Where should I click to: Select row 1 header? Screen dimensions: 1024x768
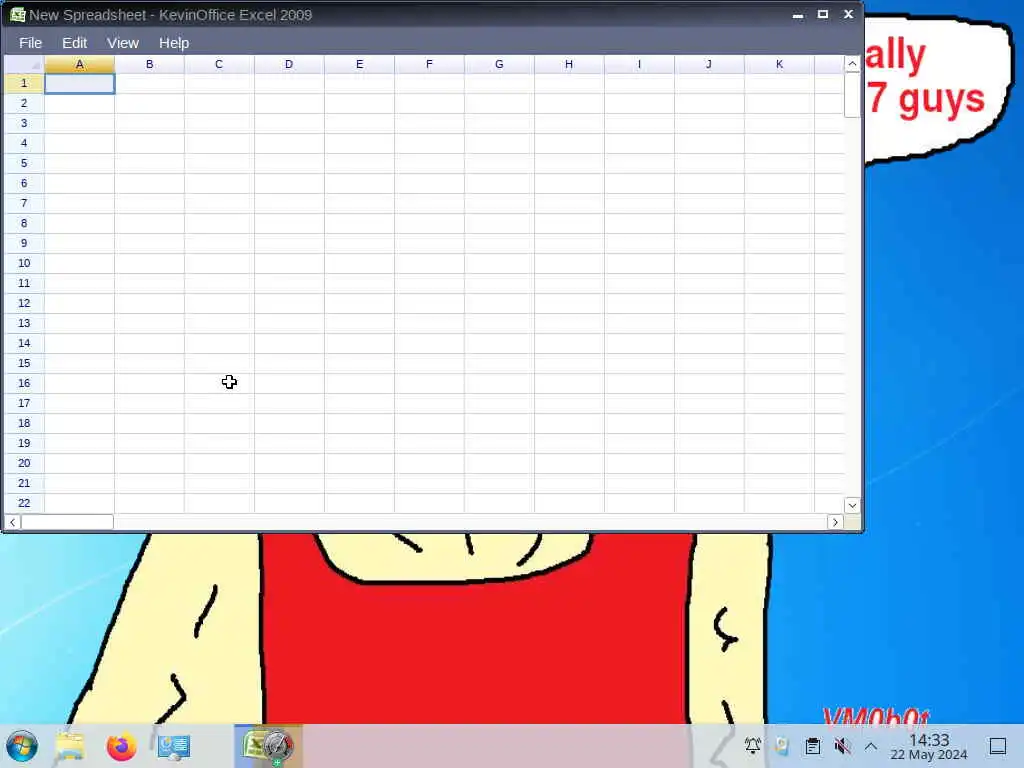(24, 84)
